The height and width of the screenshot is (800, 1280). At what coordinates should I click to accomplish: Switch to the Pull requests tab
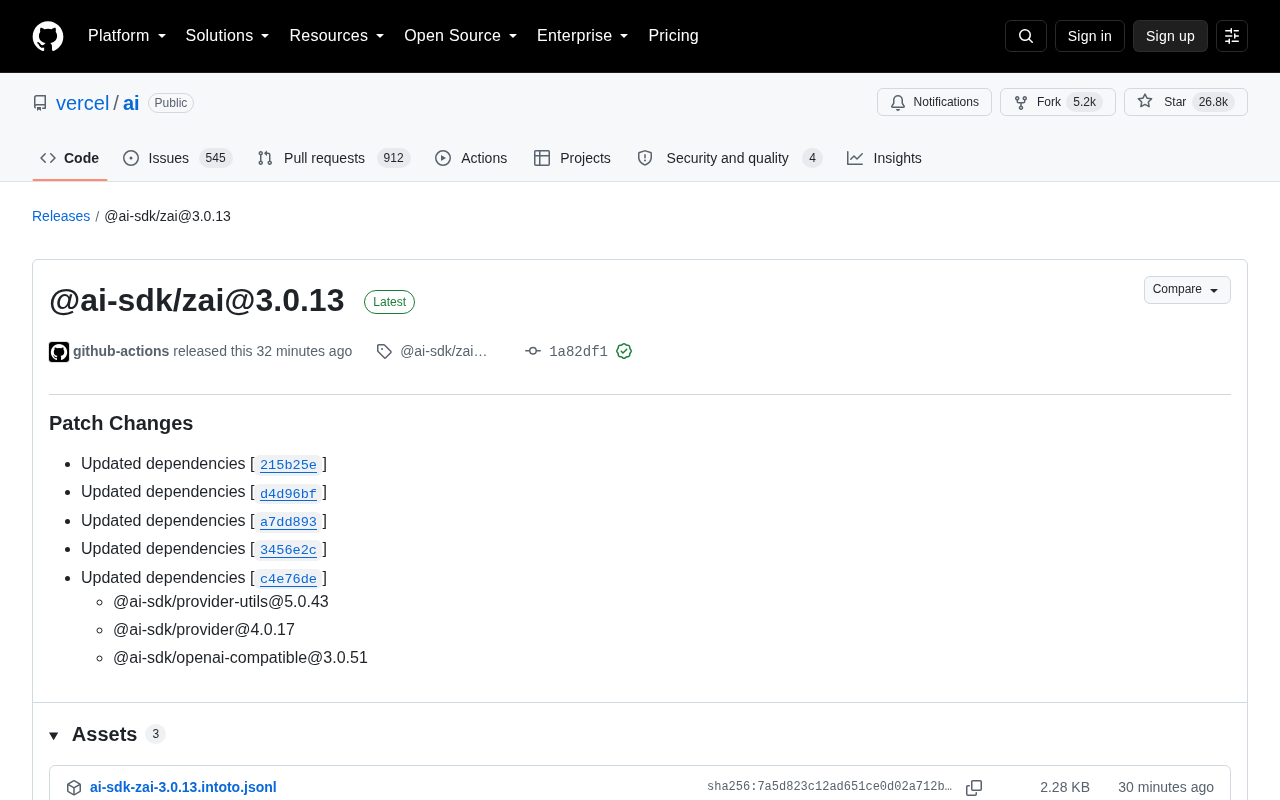[x=334, y=158]
